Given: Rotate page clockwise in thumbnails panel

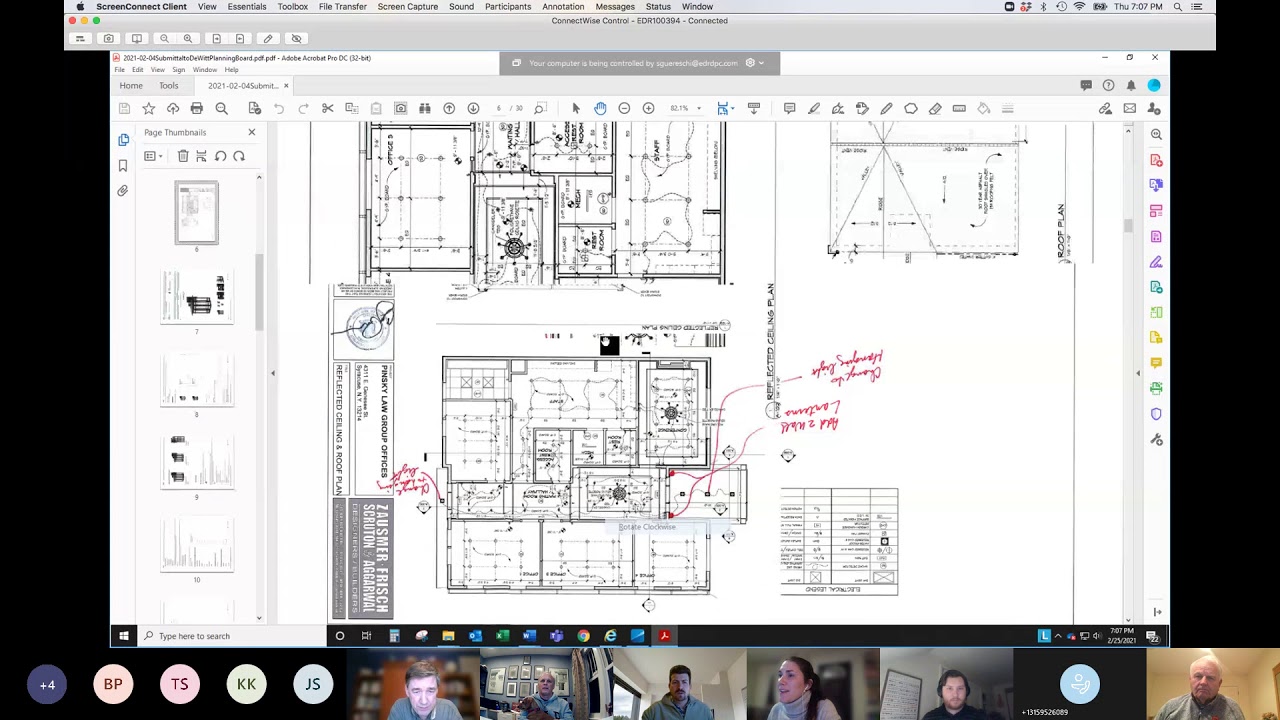Looking at the screenshot, I should [x=239, y=156].
